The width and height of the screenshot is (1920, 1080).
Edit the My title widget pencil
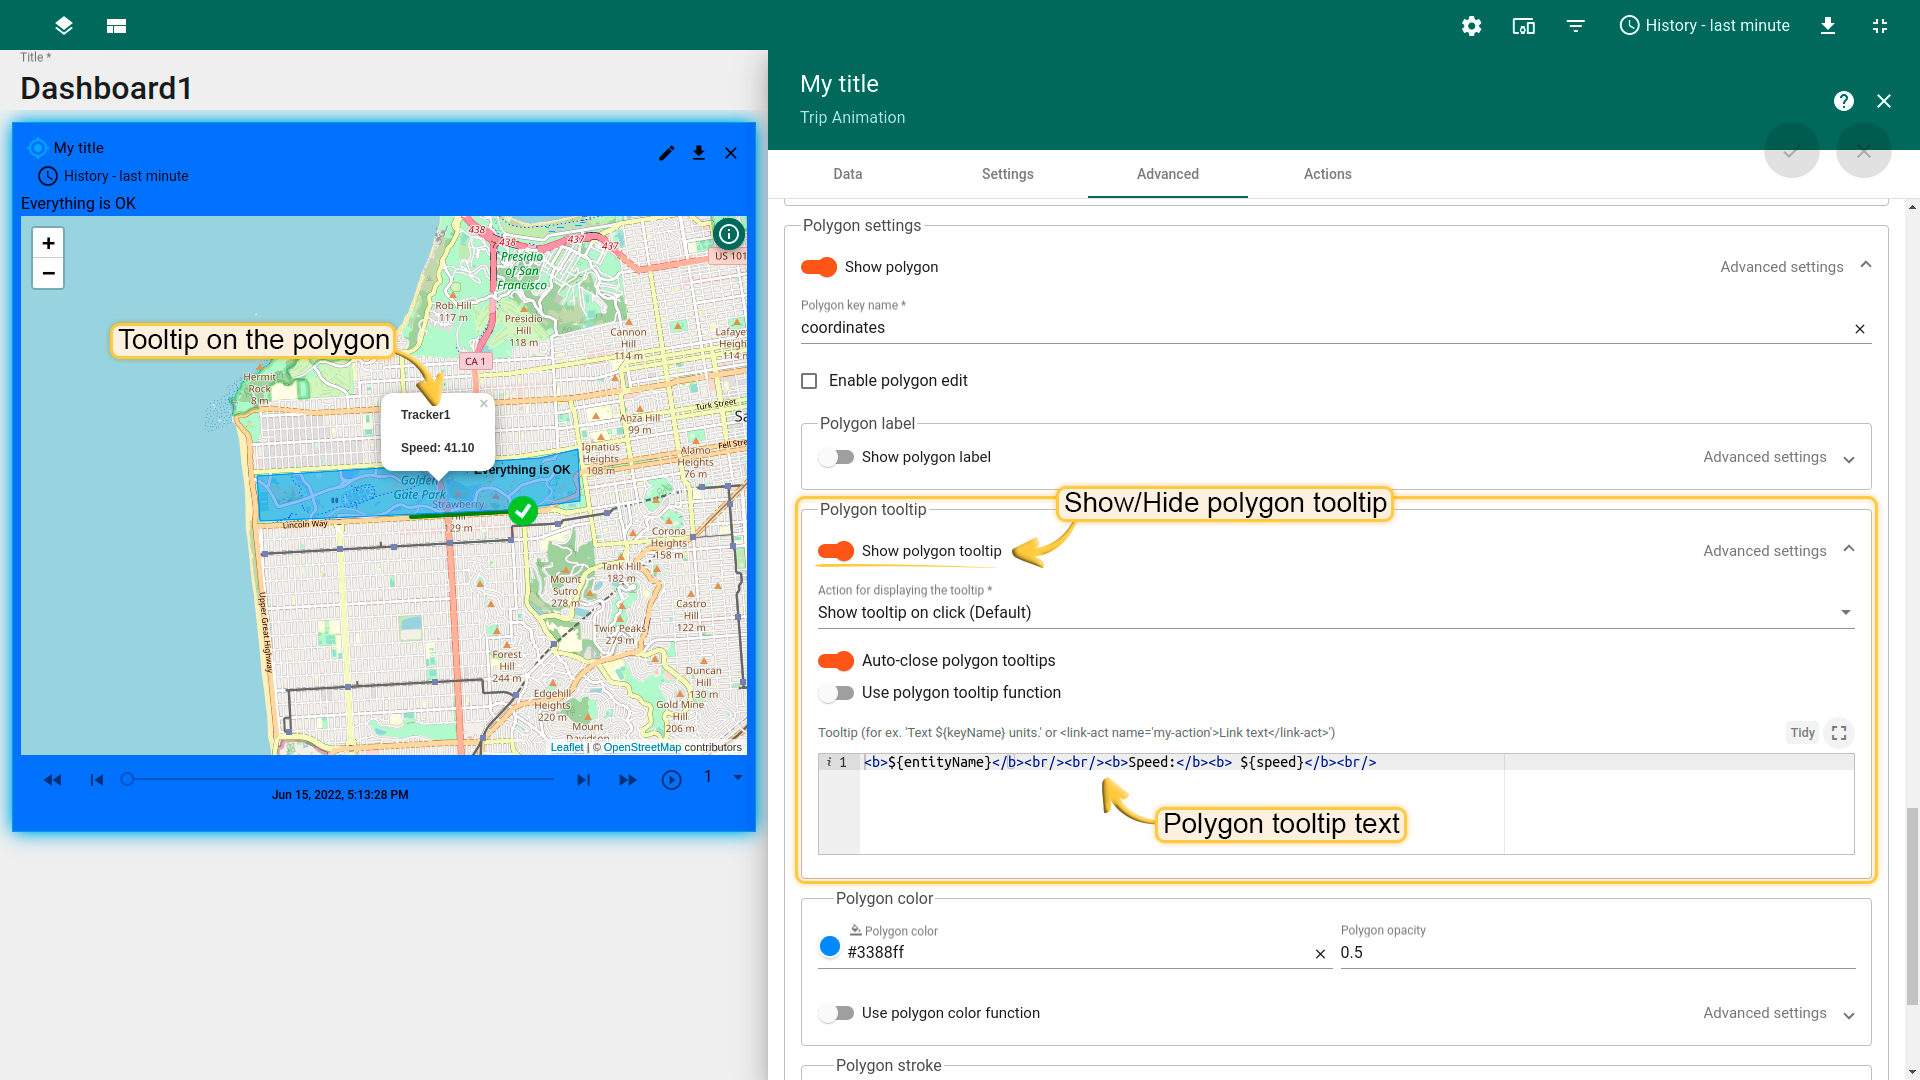(667, 153)
